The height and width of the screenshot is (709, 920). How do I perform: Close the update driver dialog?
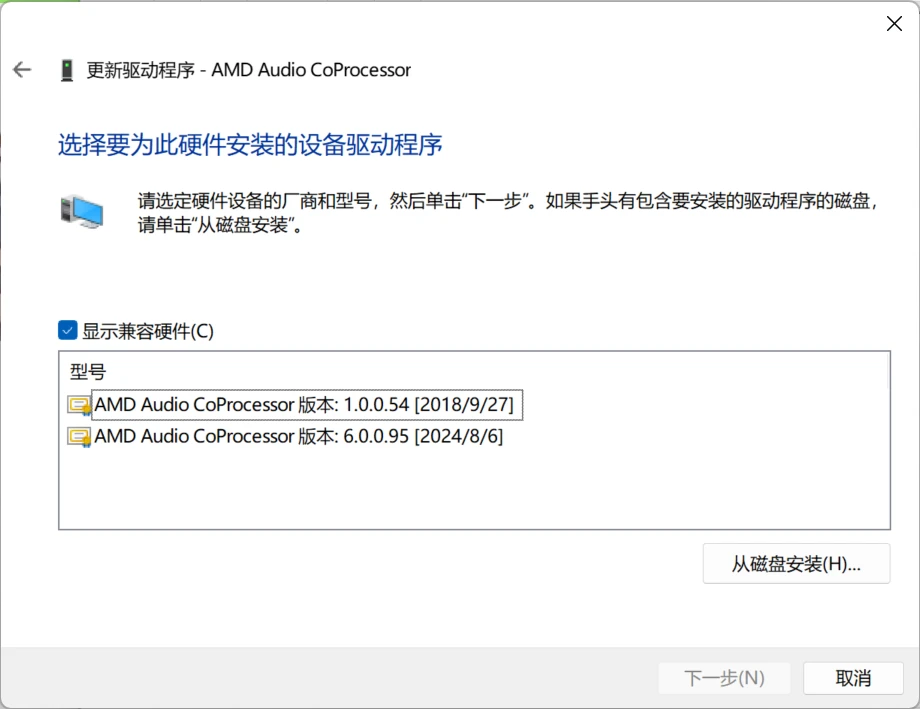coord(894,23)
